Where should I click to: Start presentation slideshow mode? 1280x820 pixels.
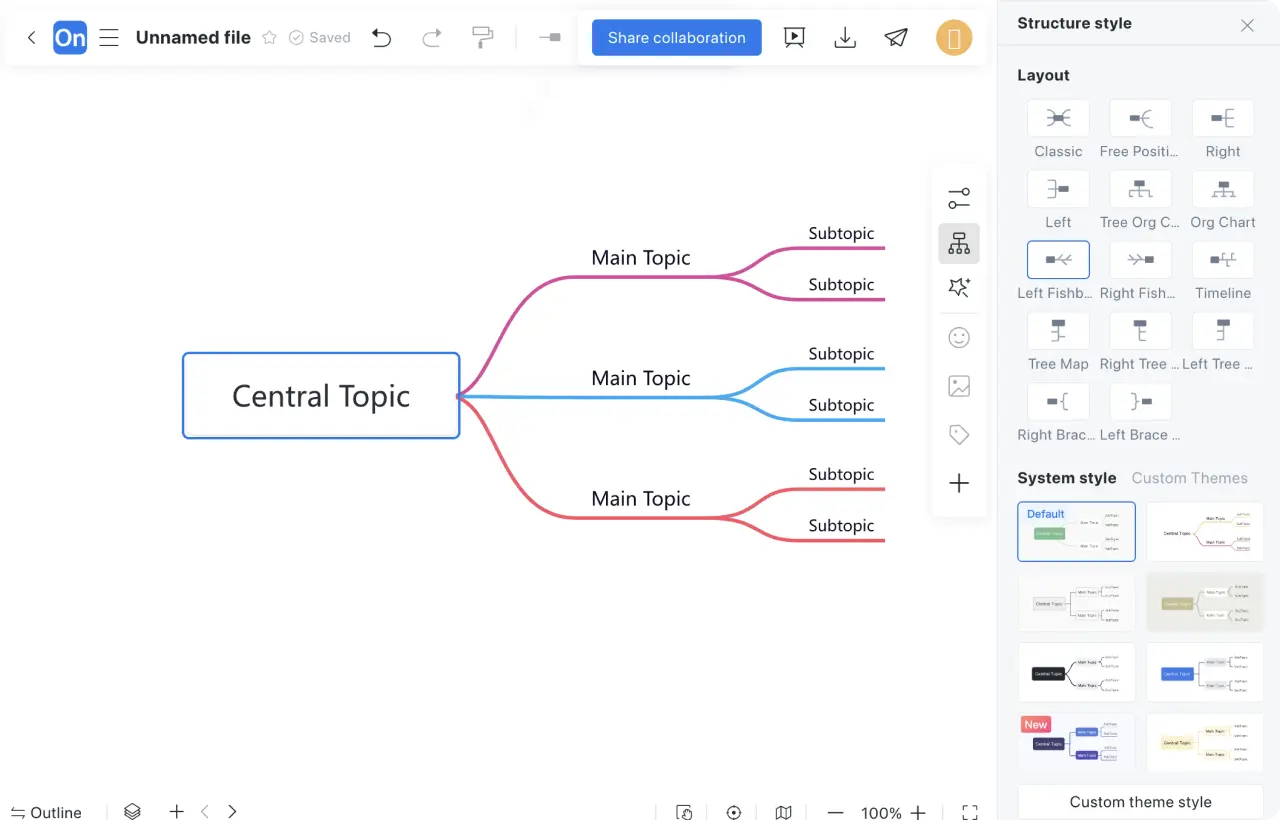(x=794, y=38)
